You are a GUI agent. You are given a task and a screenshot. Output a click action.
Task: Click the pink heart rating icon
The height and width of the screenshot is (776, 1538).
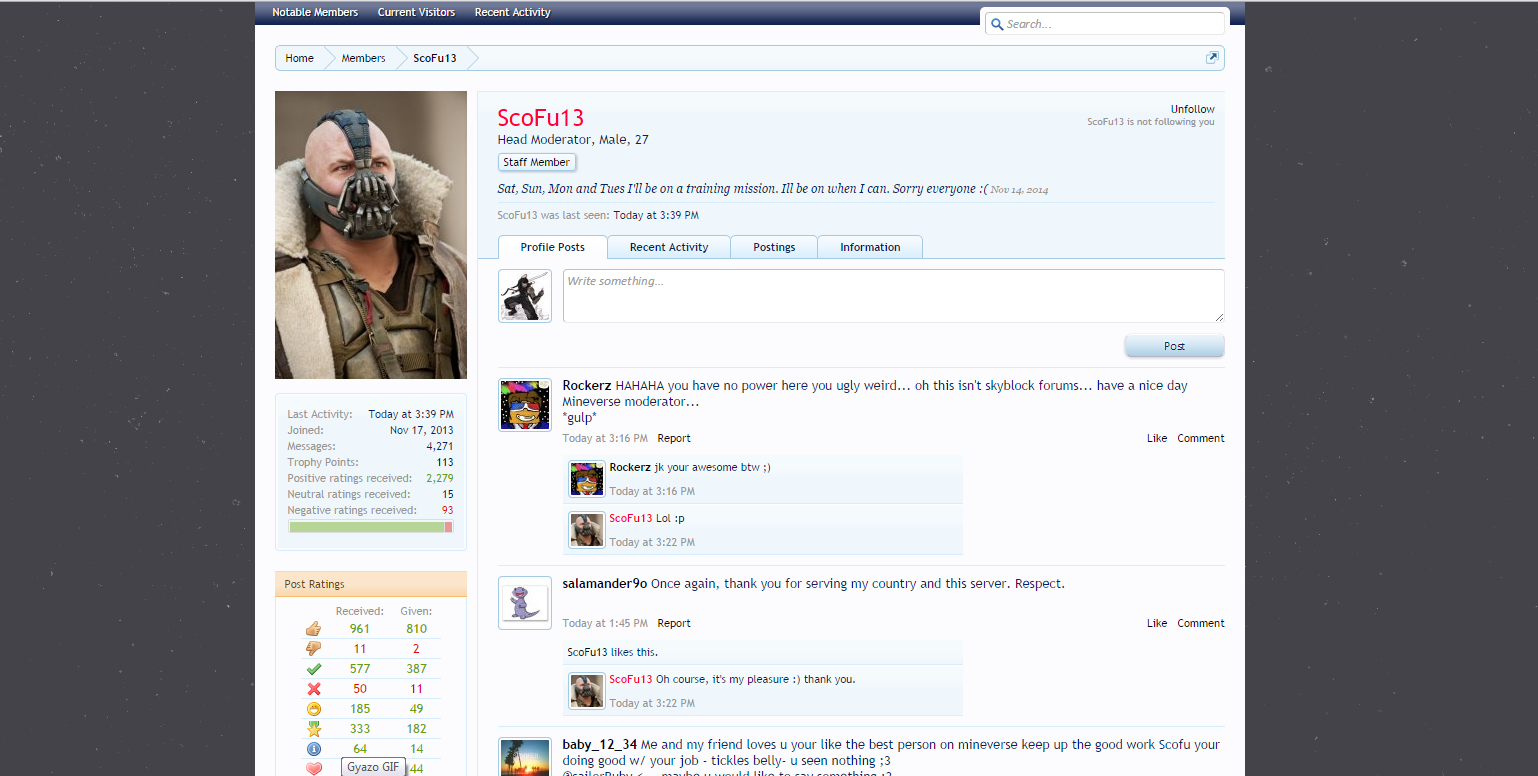point(313,769)
